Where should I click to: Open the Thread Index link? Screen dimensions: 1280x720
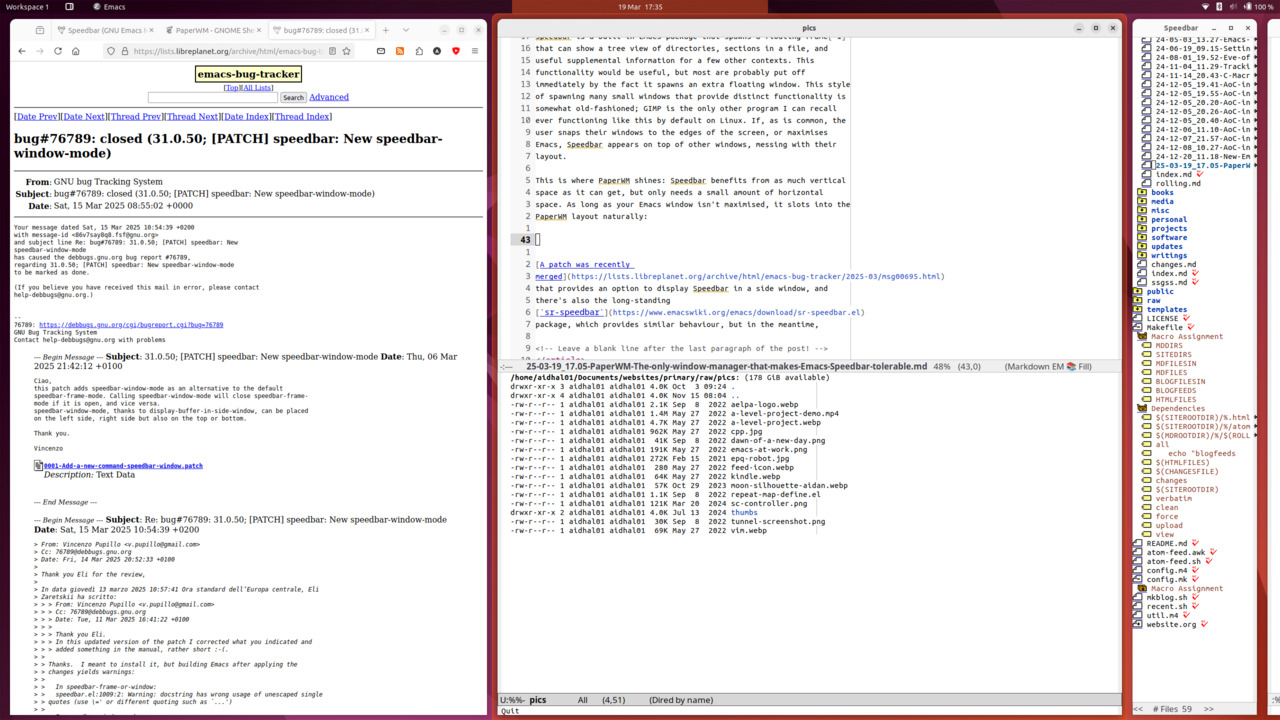click(x=302, y=117)
